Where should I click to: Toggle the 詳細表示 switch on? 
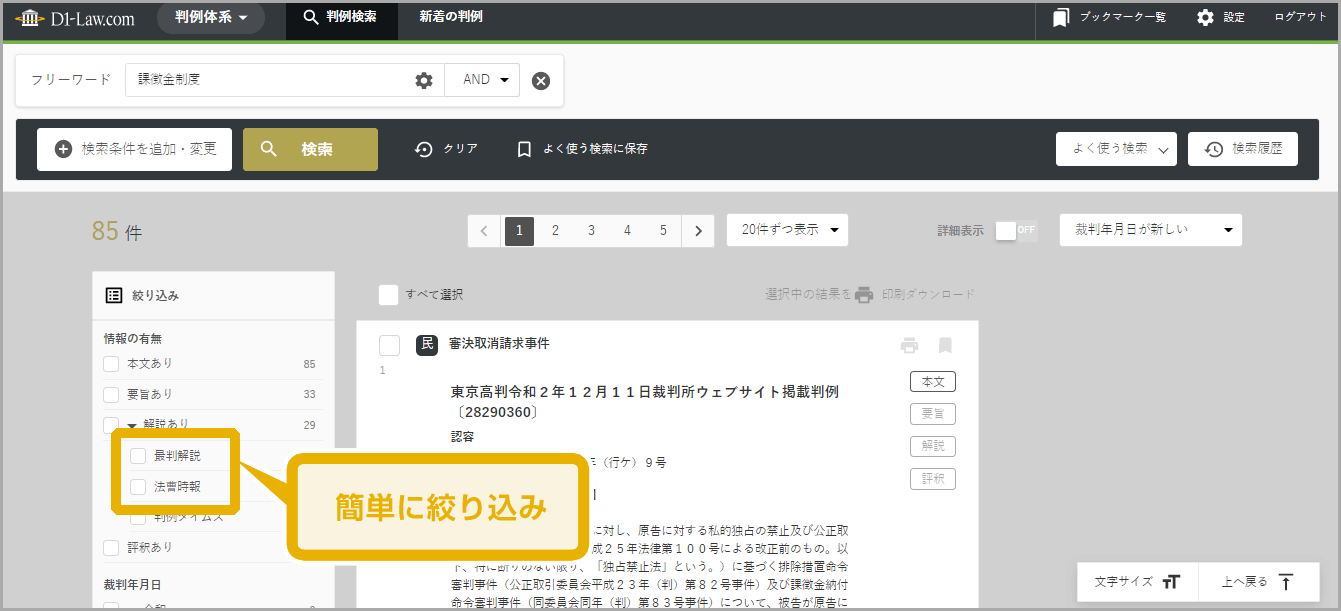[x=1016, y=230]
